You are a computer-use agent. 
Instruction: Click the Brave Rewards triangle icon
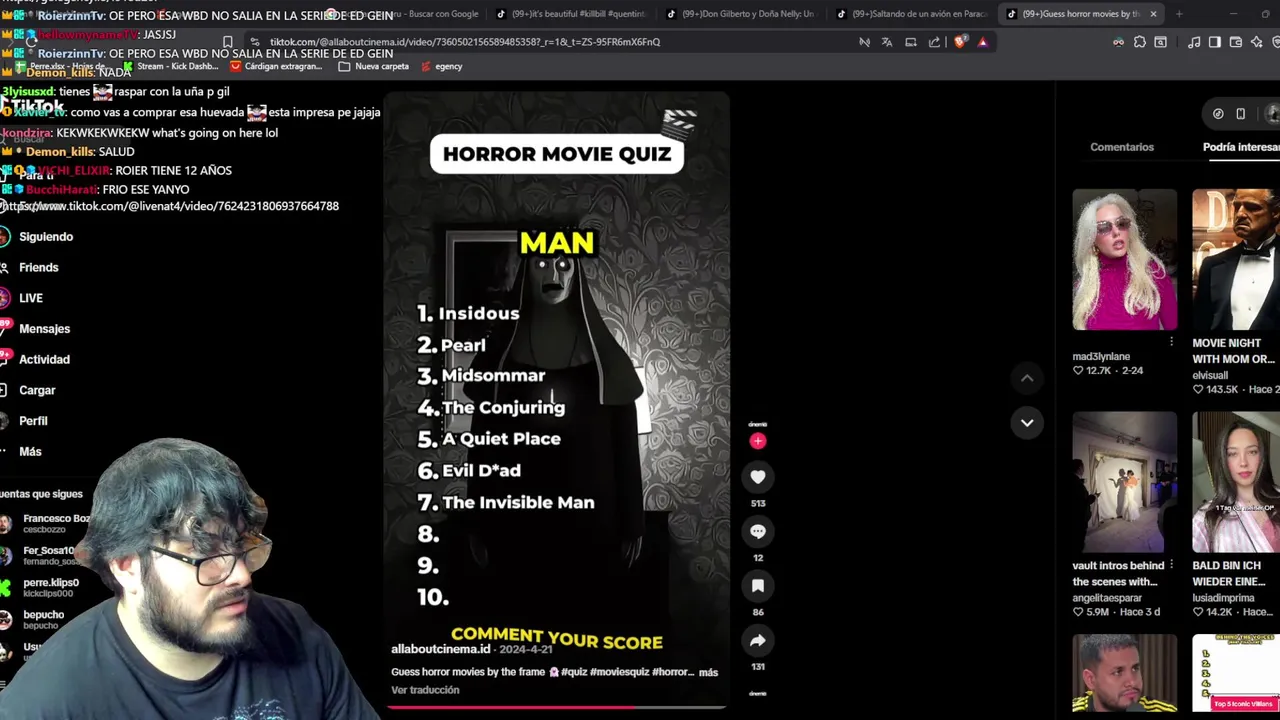tap(983, 42)
